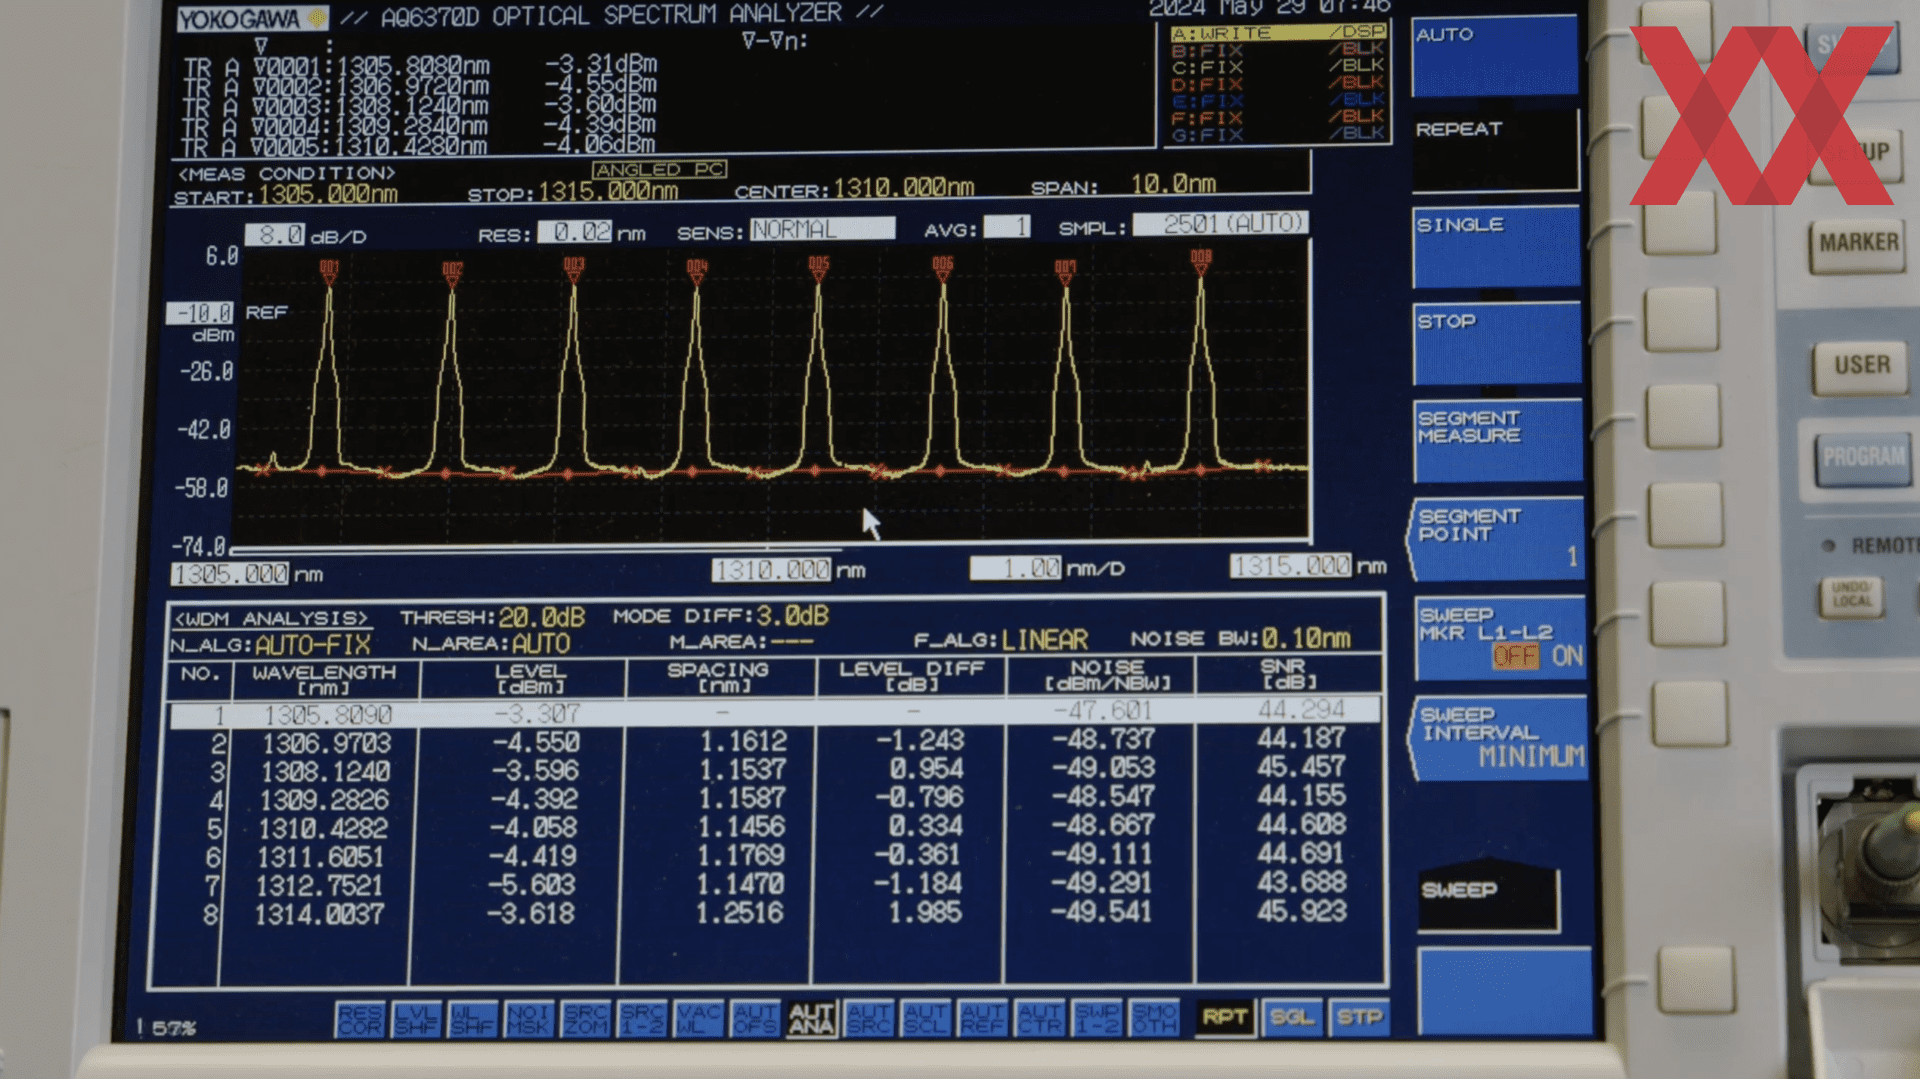
Task: Select WDM table row 1314.0037 wavelength
Action: pyautogui.click(x=318, y=914)
